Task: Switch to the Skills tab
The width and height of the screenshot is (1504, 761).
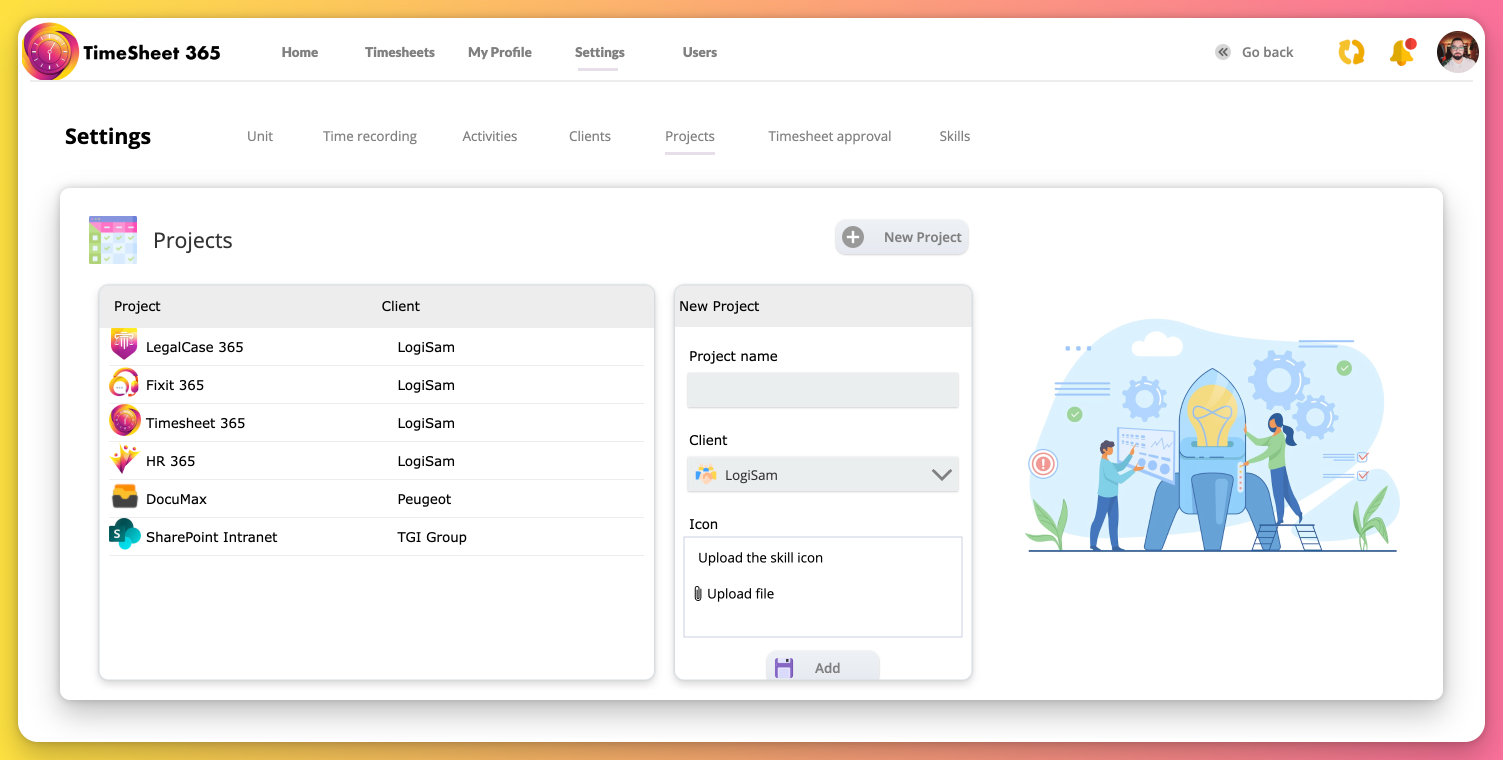Action: point(955,136)
